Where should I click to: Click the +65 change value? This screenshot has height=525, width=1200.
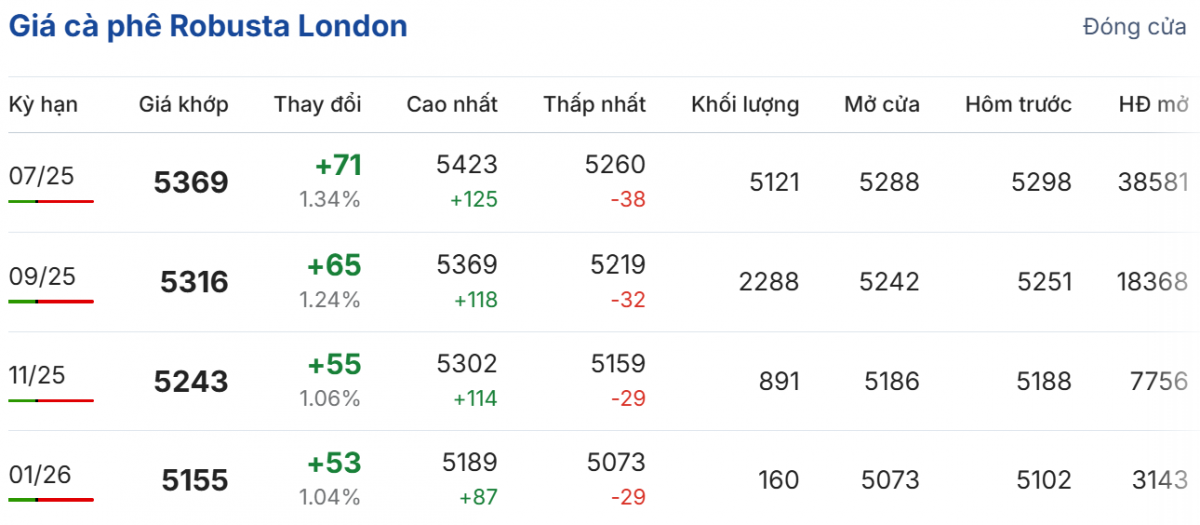(334, 266)
